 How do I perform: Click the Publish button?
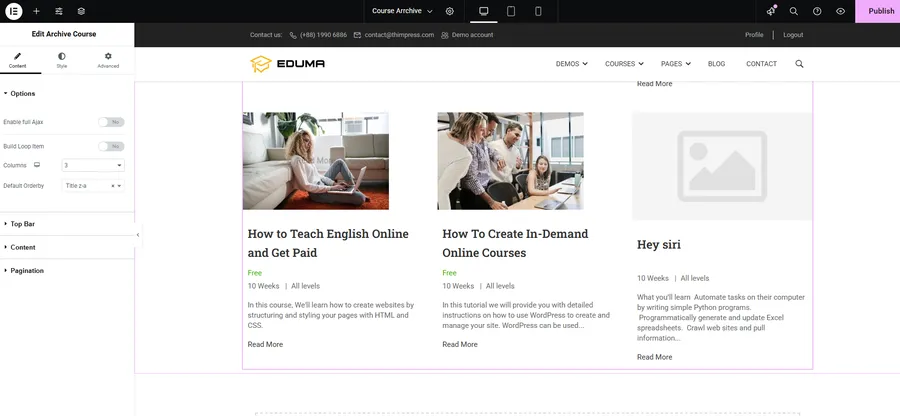click(880, 11)
